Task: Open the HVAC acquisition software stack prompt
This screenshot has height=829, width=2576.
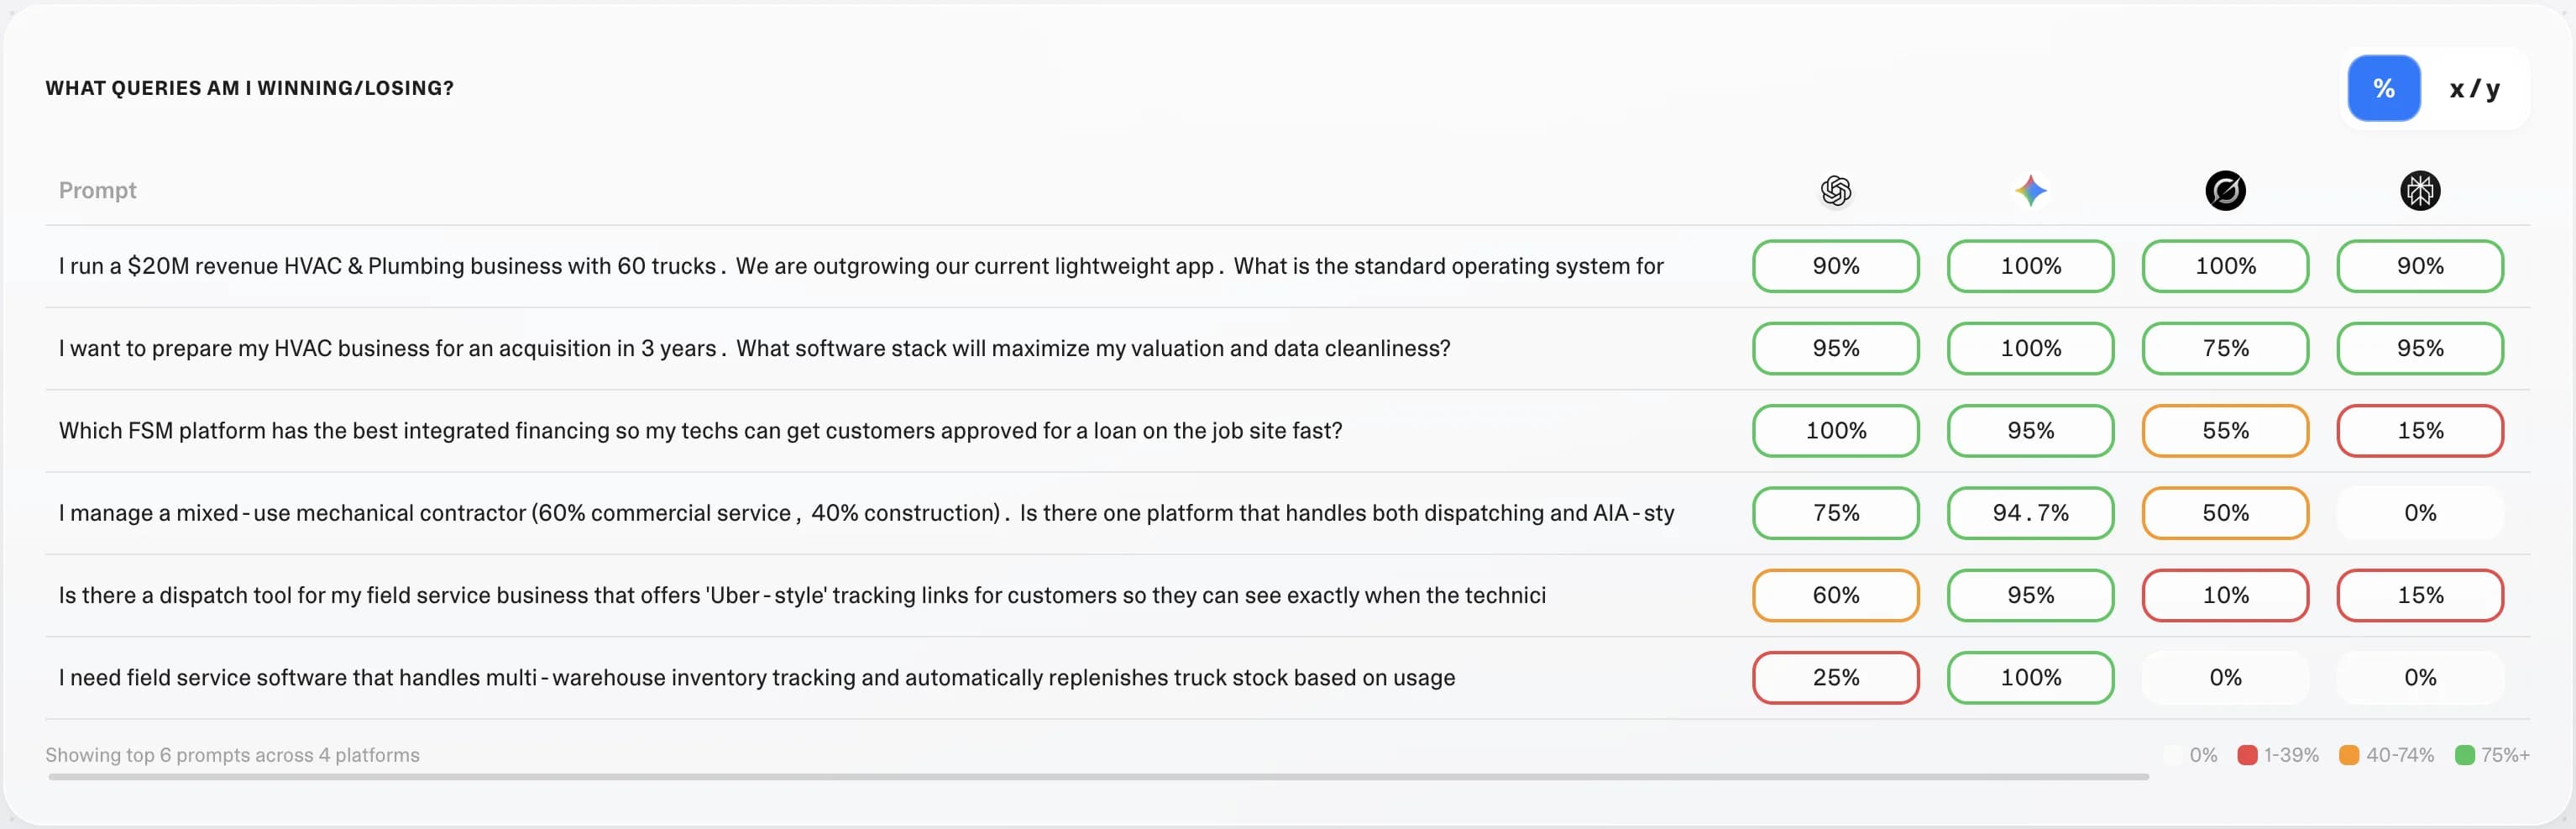Action: point(754,348)
